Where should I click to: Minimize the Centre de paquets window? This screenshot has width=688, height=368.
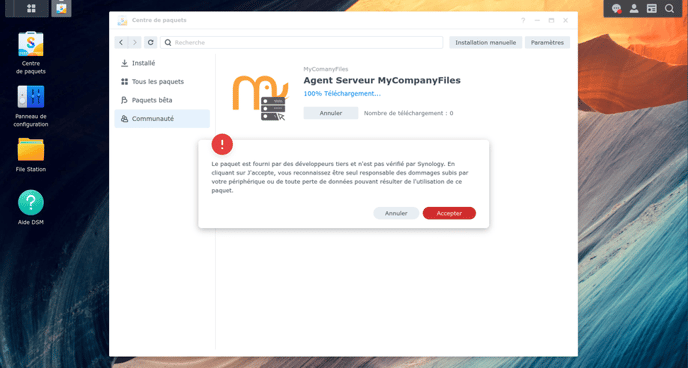tap(537, 20)
